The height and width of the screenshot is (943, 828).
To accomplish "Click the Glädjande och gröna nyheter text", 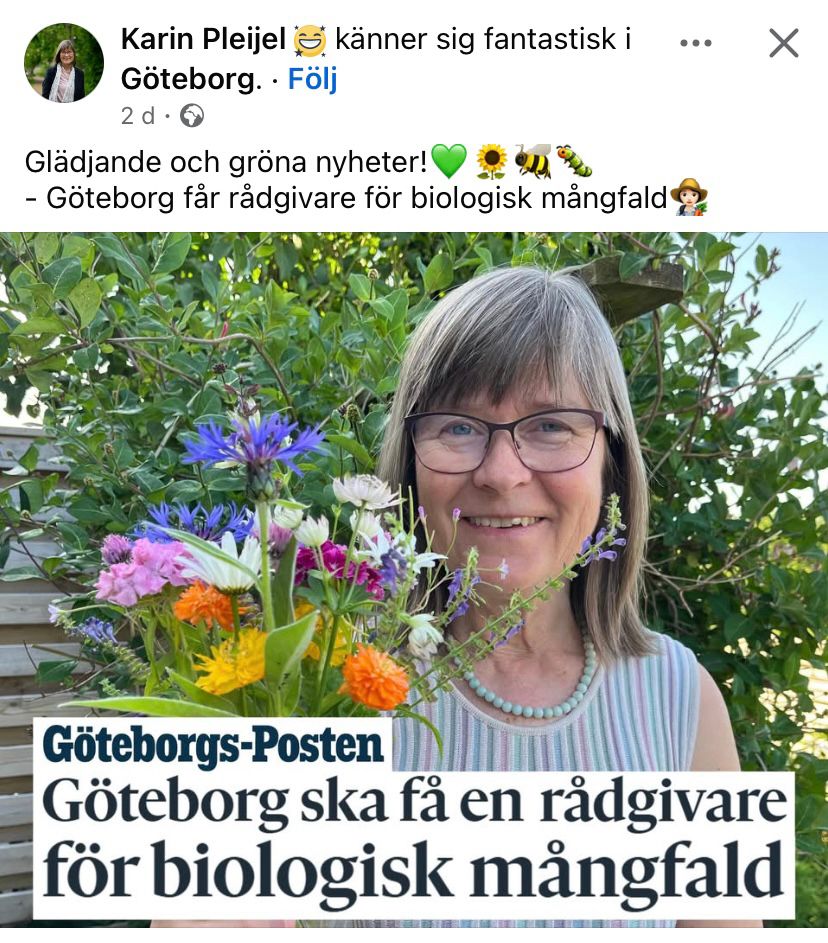I will (x=226, y=162).
